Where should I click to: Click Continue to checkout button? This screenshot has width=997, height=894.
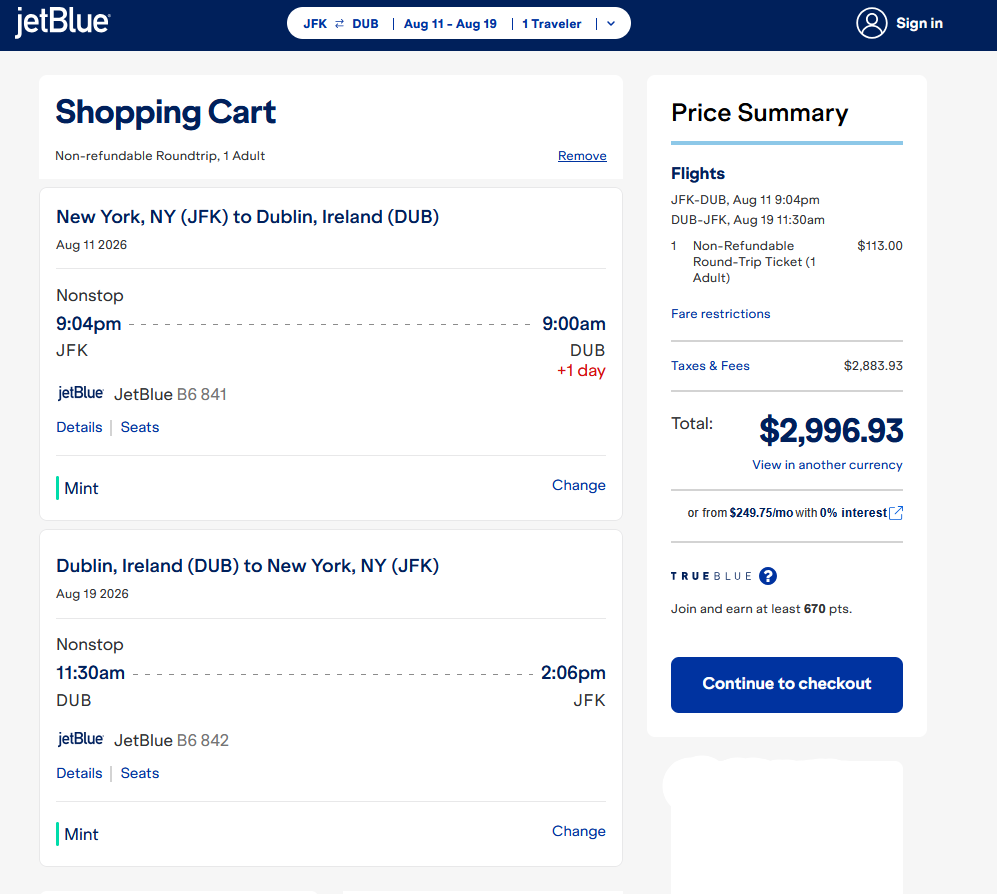click(787, 685)
